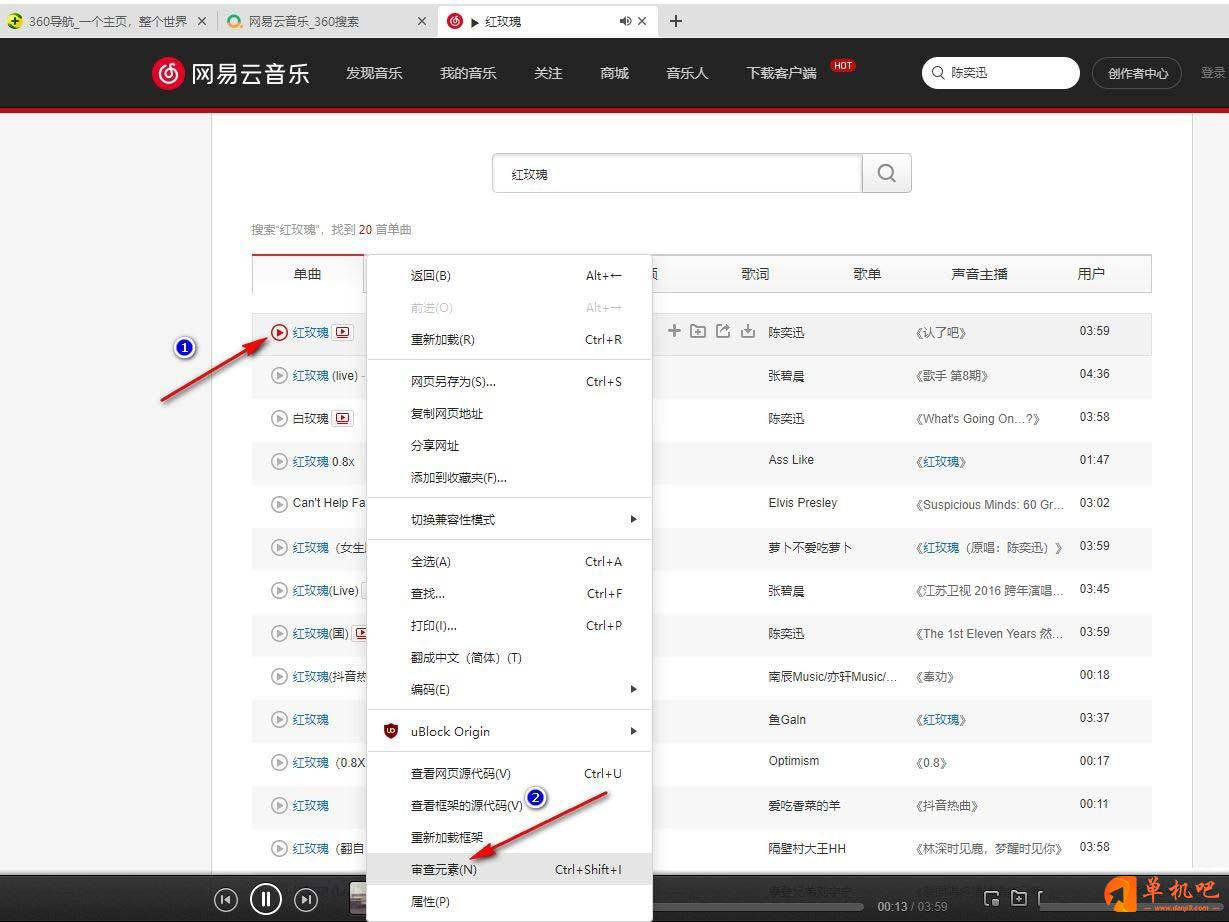The image size is (1229, 922).
Task: Play the 白玫瑰 song
Action: click(x=279, y=418)
